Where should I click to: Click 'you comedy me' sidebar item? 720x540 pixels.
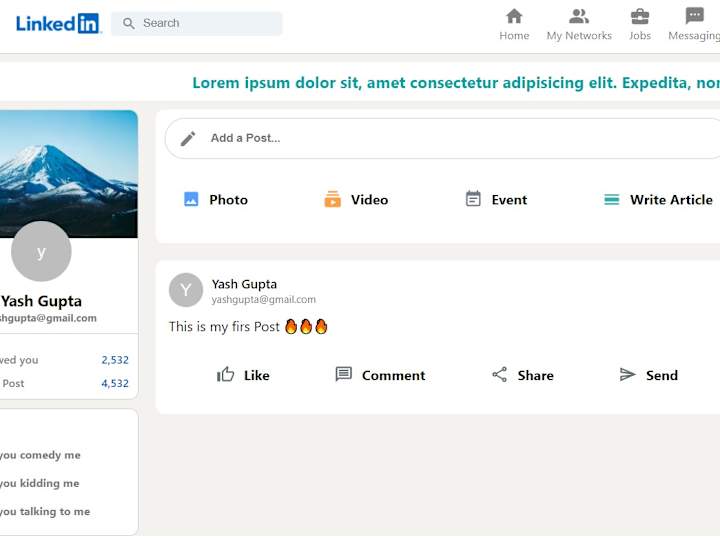pyautogui.click(x=40, y=455)
